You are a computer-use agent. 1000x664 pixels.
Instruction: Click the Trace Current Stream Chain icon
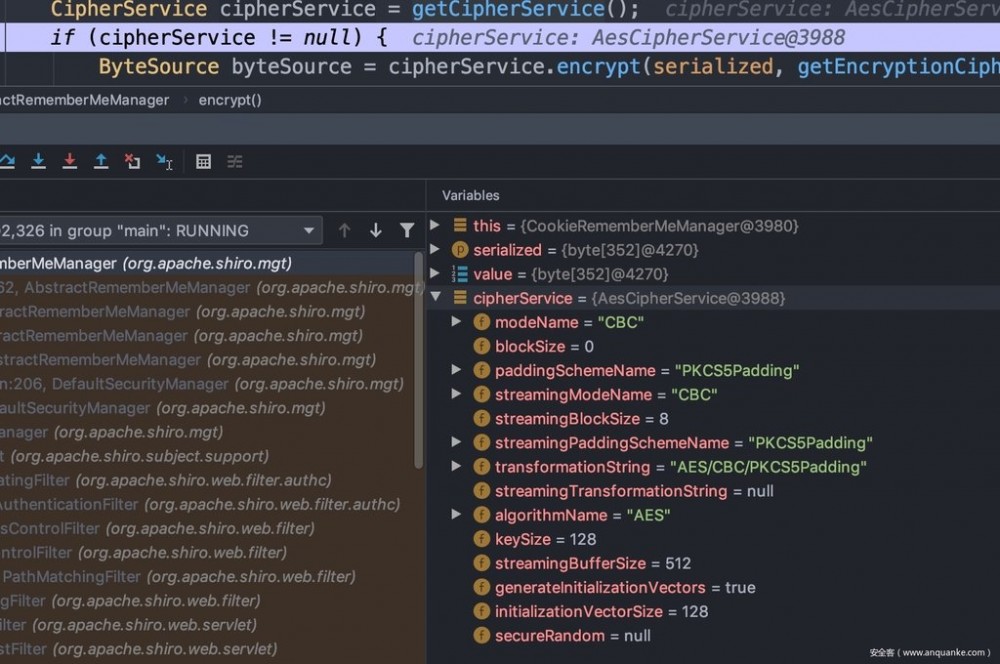pos(235,161)
